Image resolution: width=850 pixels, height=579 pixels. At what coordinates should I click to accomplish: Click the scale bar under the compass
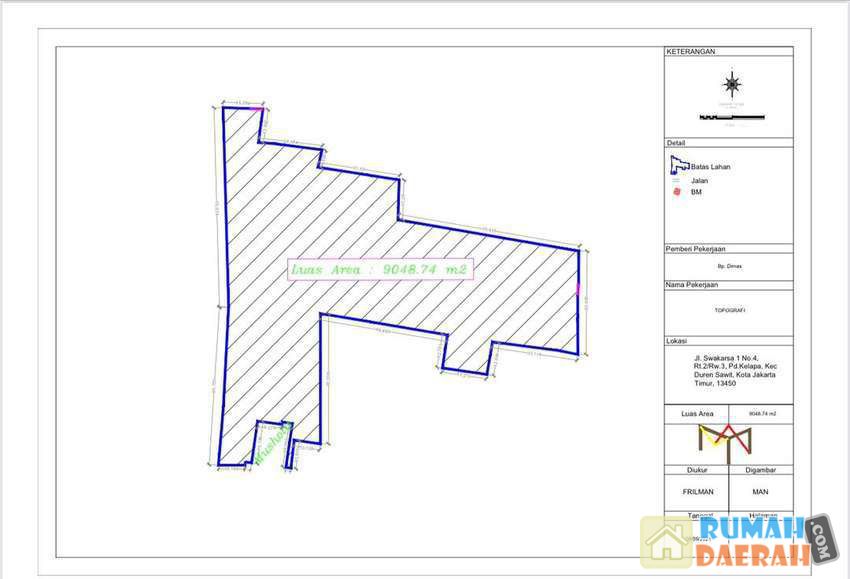pyautogui.click(x=731, y=117)
